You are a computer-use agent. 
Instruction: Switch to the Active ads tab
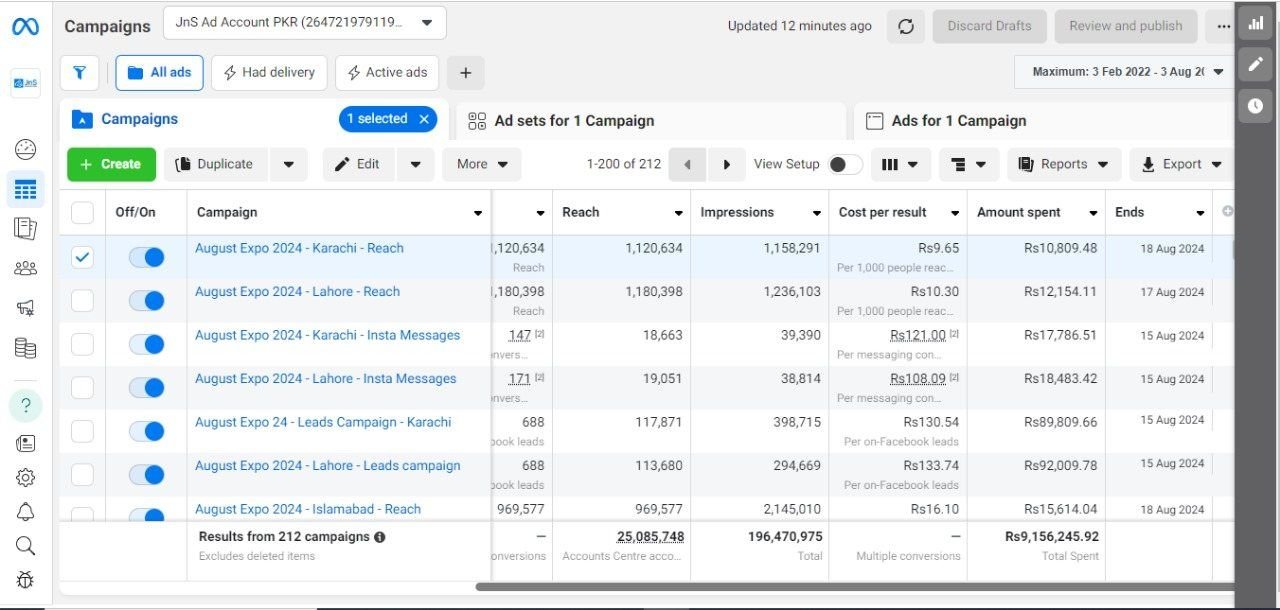(x=387, y=73)
